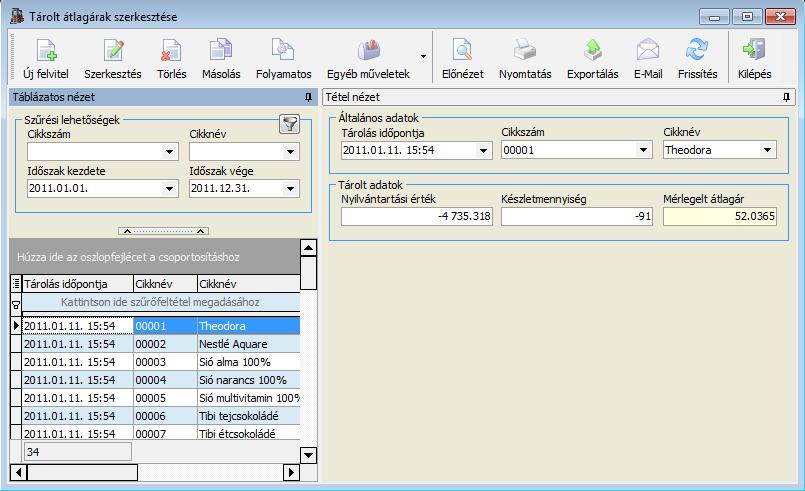Refresh with Frissítés icon
The image size is (805, 491).
pos(697,50)
